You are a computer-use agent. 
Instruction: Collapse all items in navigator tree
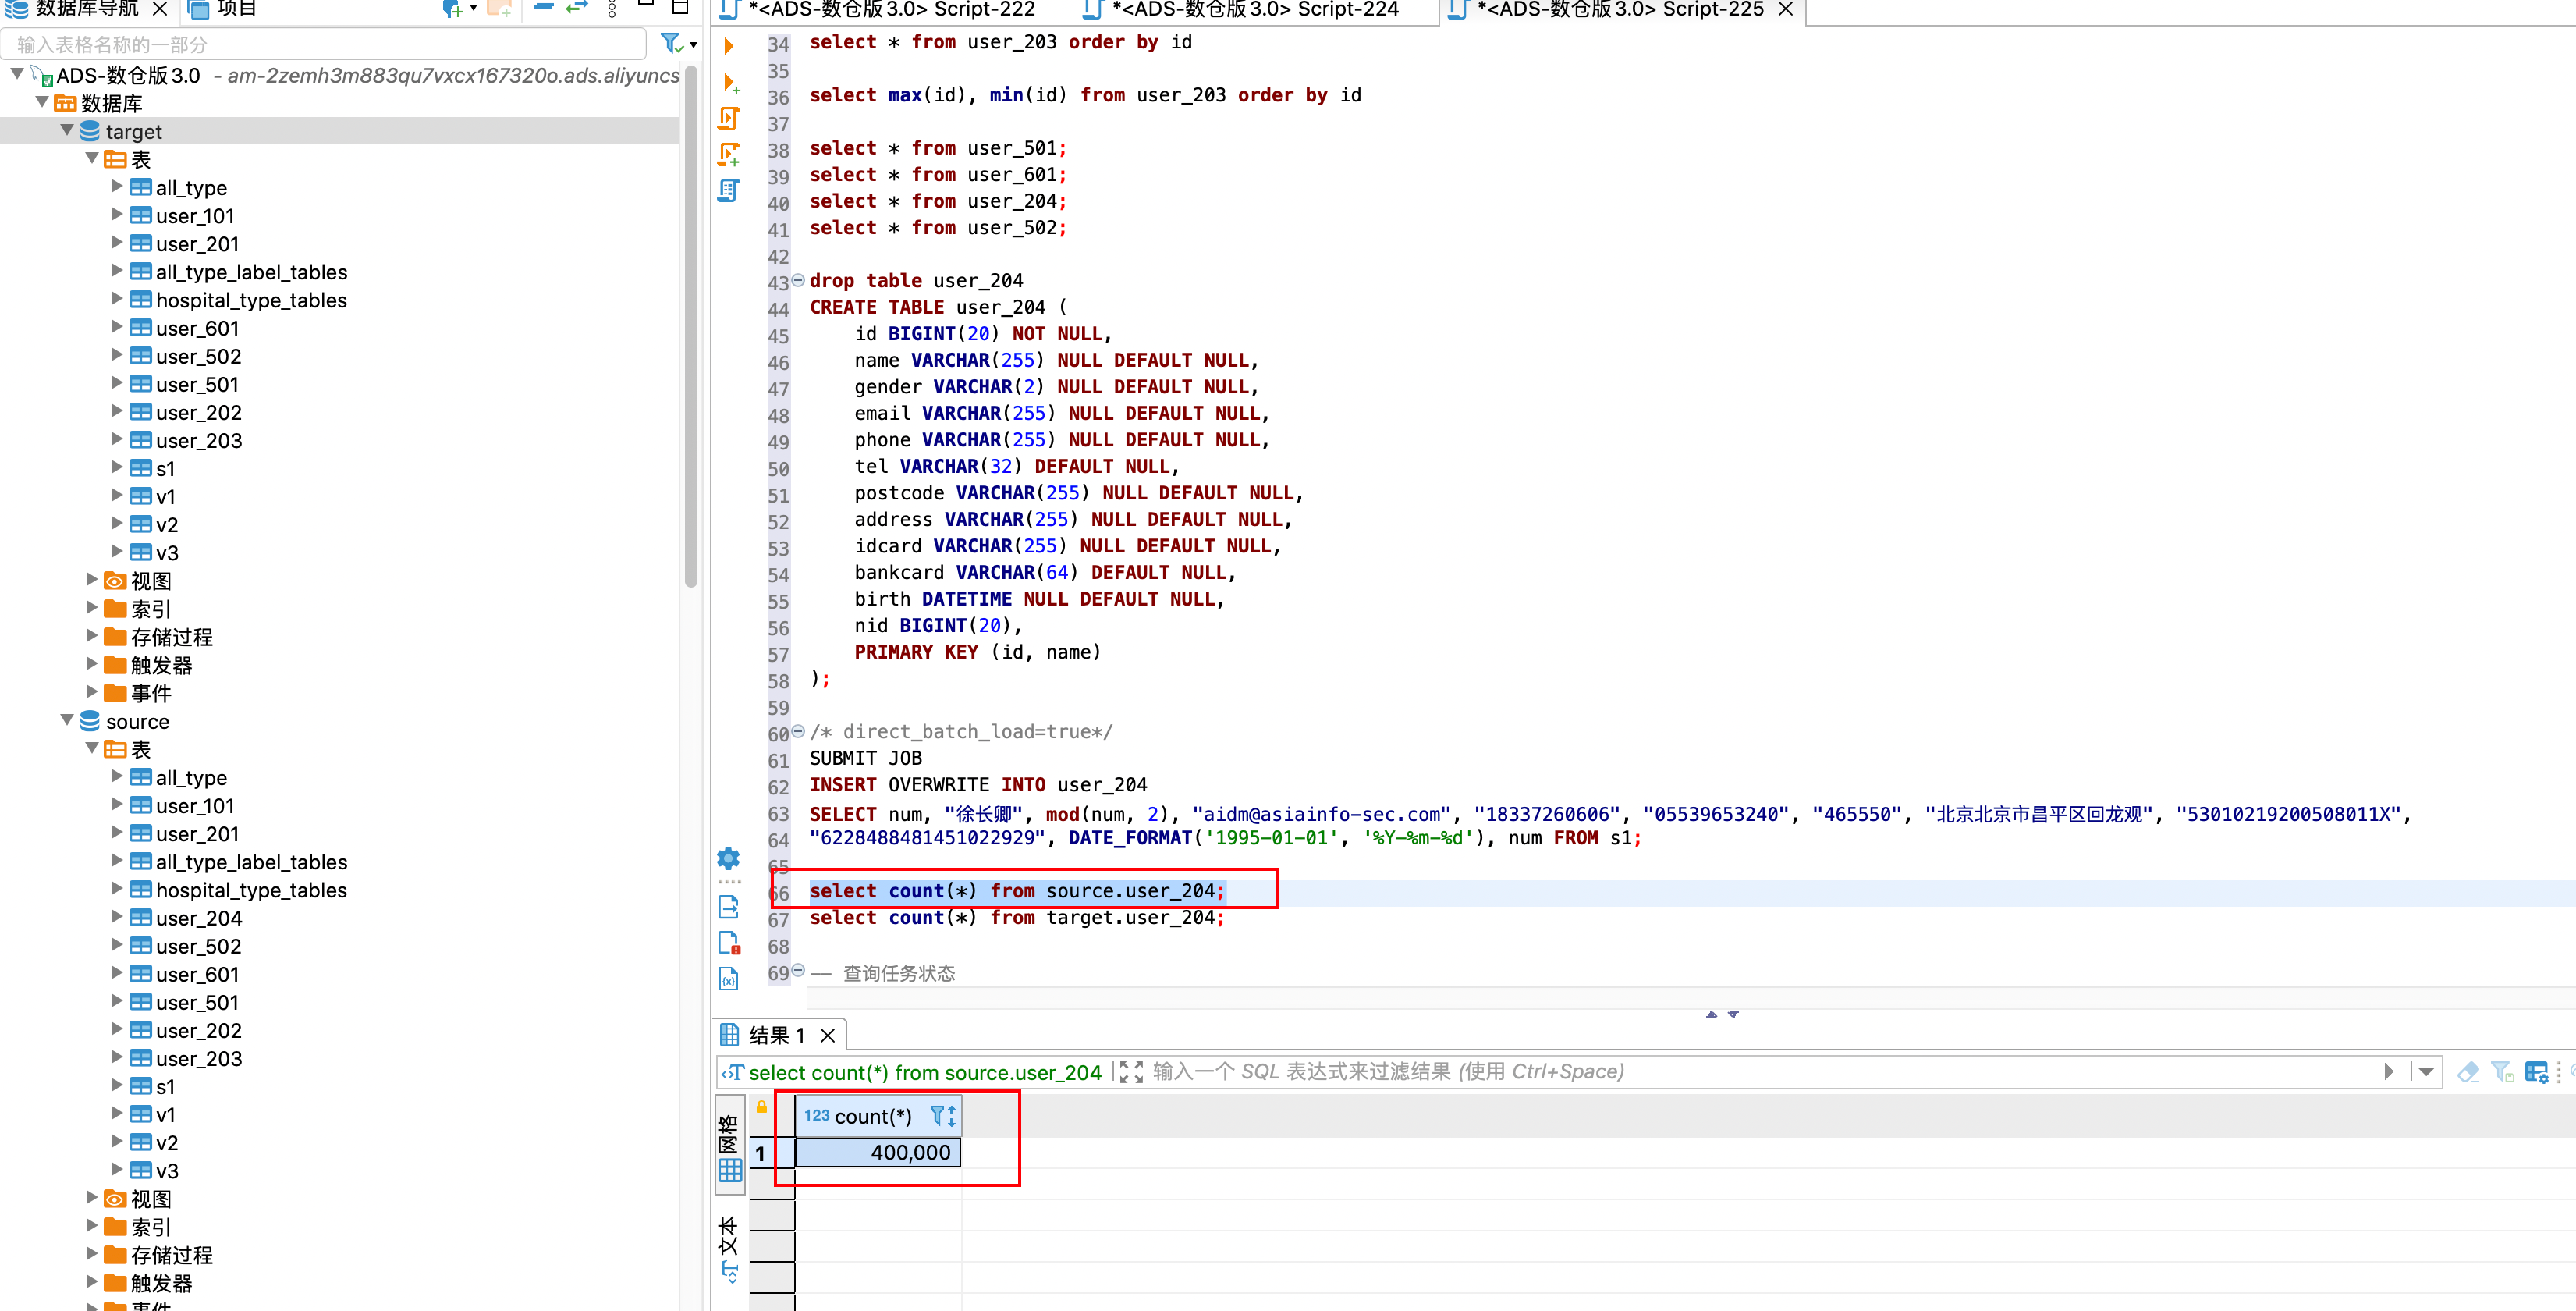(x=543, y=8)
